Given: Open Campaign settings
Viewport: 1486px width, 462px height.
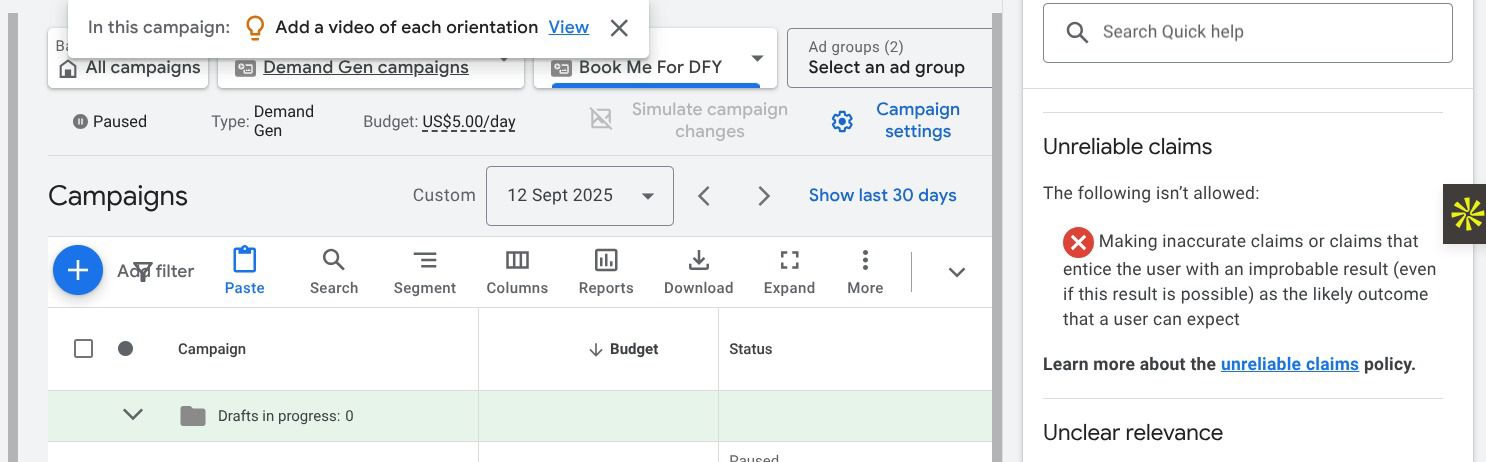Looking at the screenshot, I should (x=917, y=120).
